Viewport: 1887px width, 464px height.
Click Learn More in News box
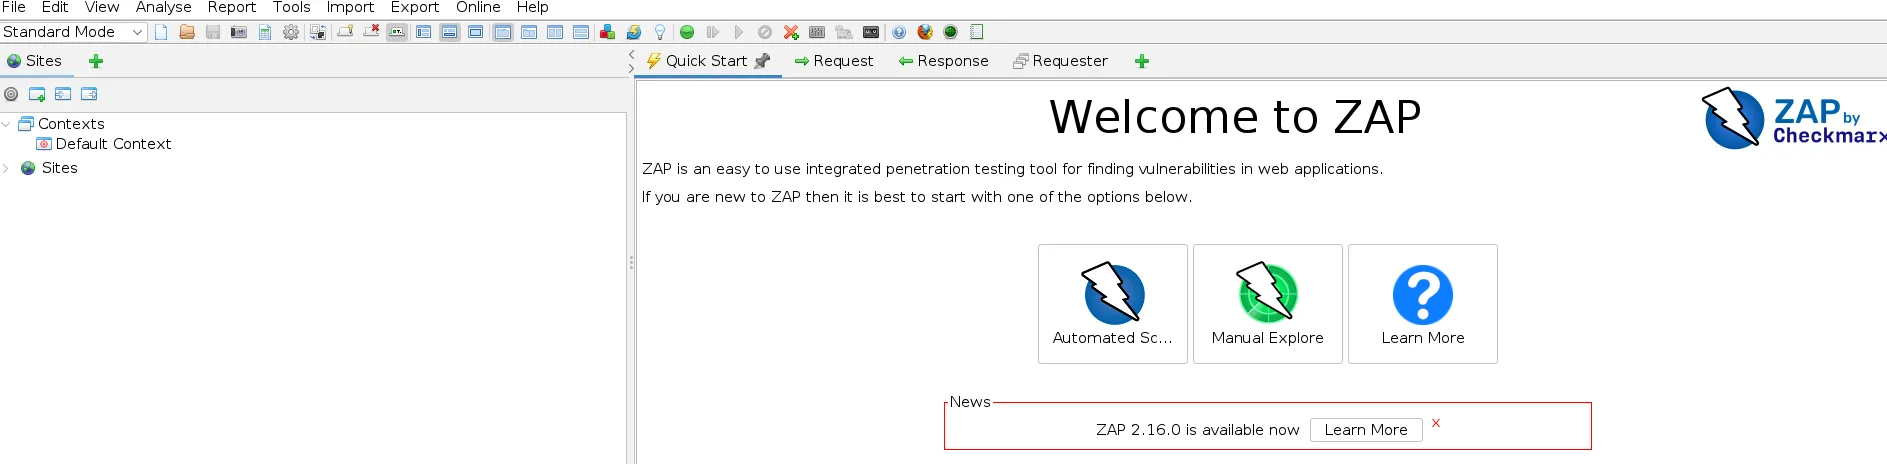[1365, 430]
